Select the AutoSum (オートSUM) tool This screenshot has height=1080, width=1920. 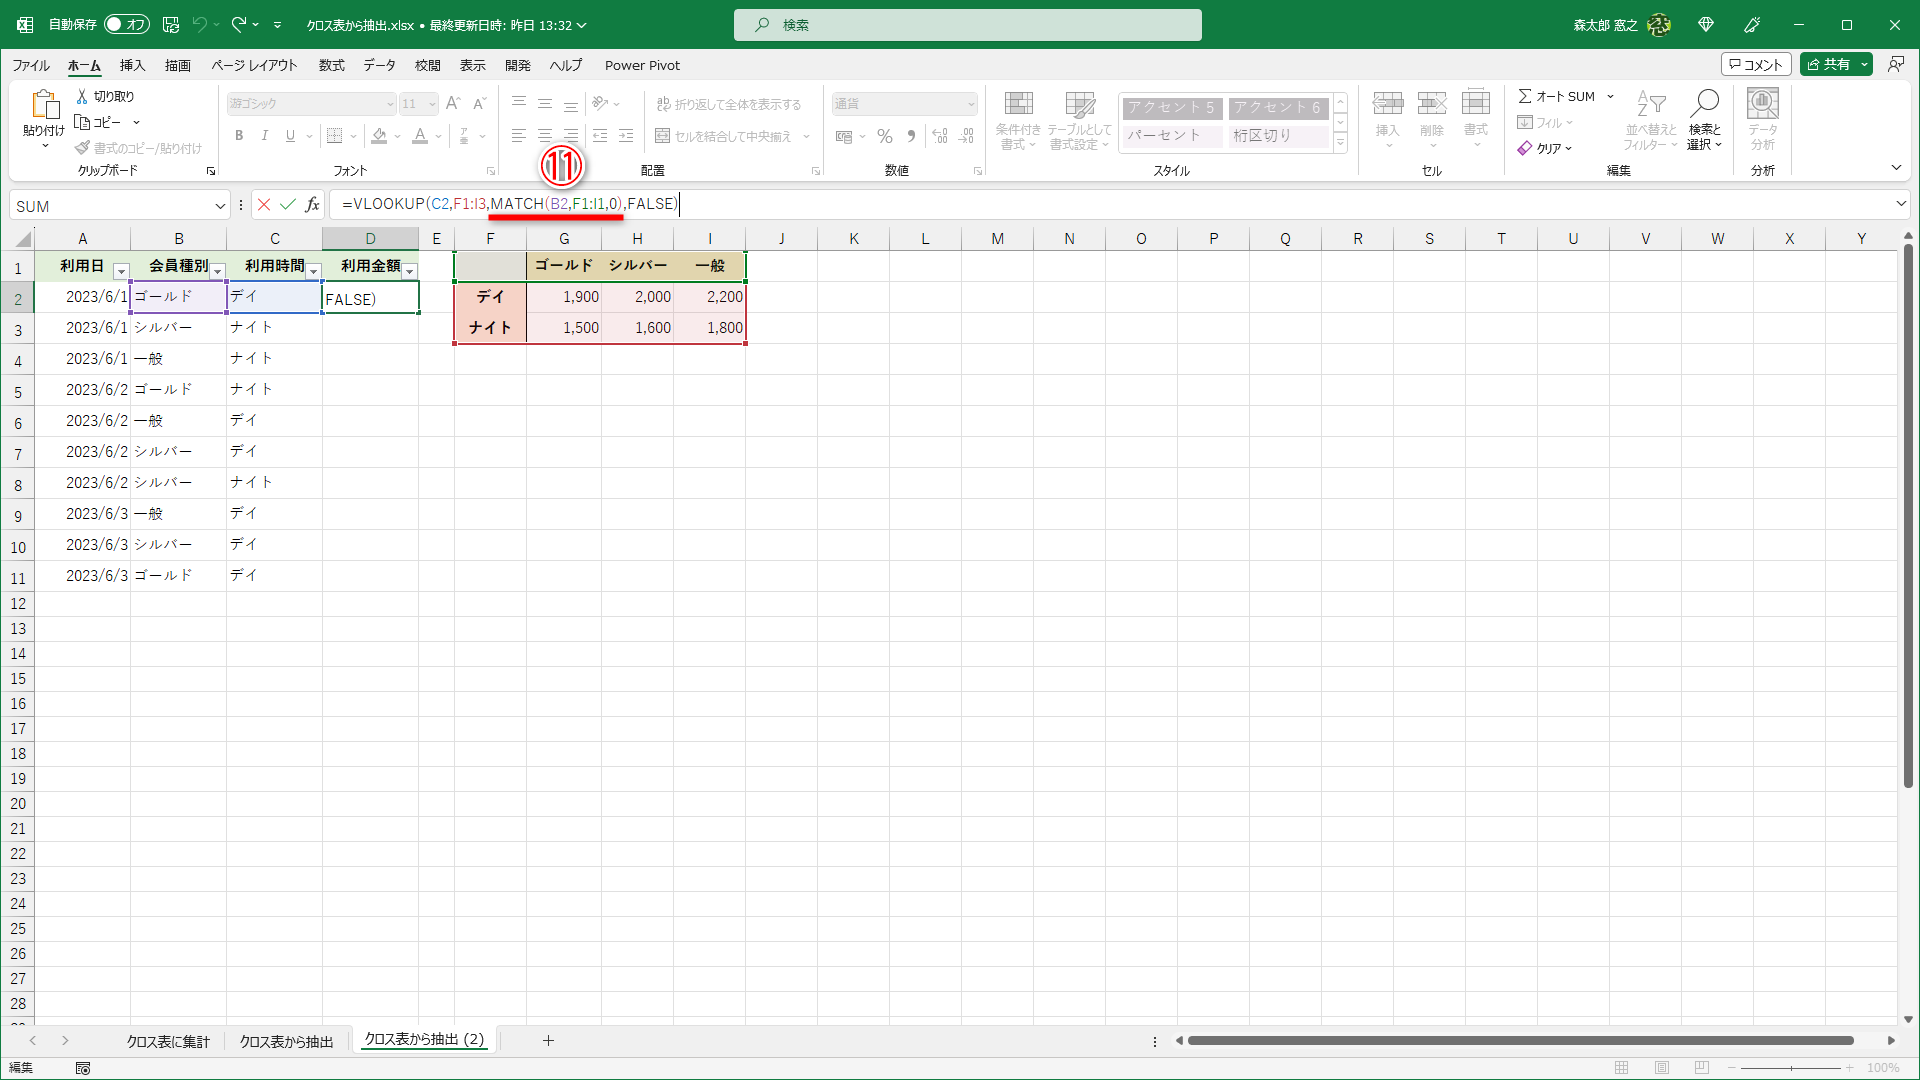pyautogui.click(x=1556, y=96)
